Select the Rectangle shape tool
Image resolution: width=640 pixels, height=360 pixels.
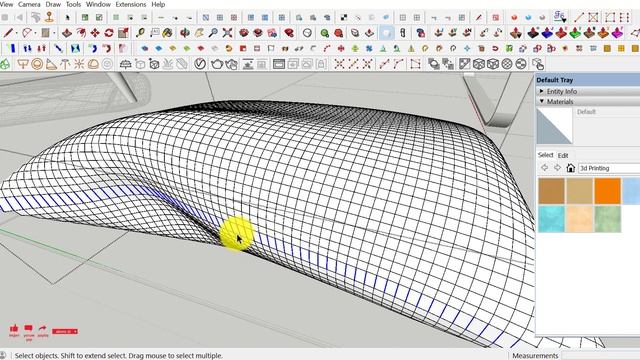click(x=46, y=33)
